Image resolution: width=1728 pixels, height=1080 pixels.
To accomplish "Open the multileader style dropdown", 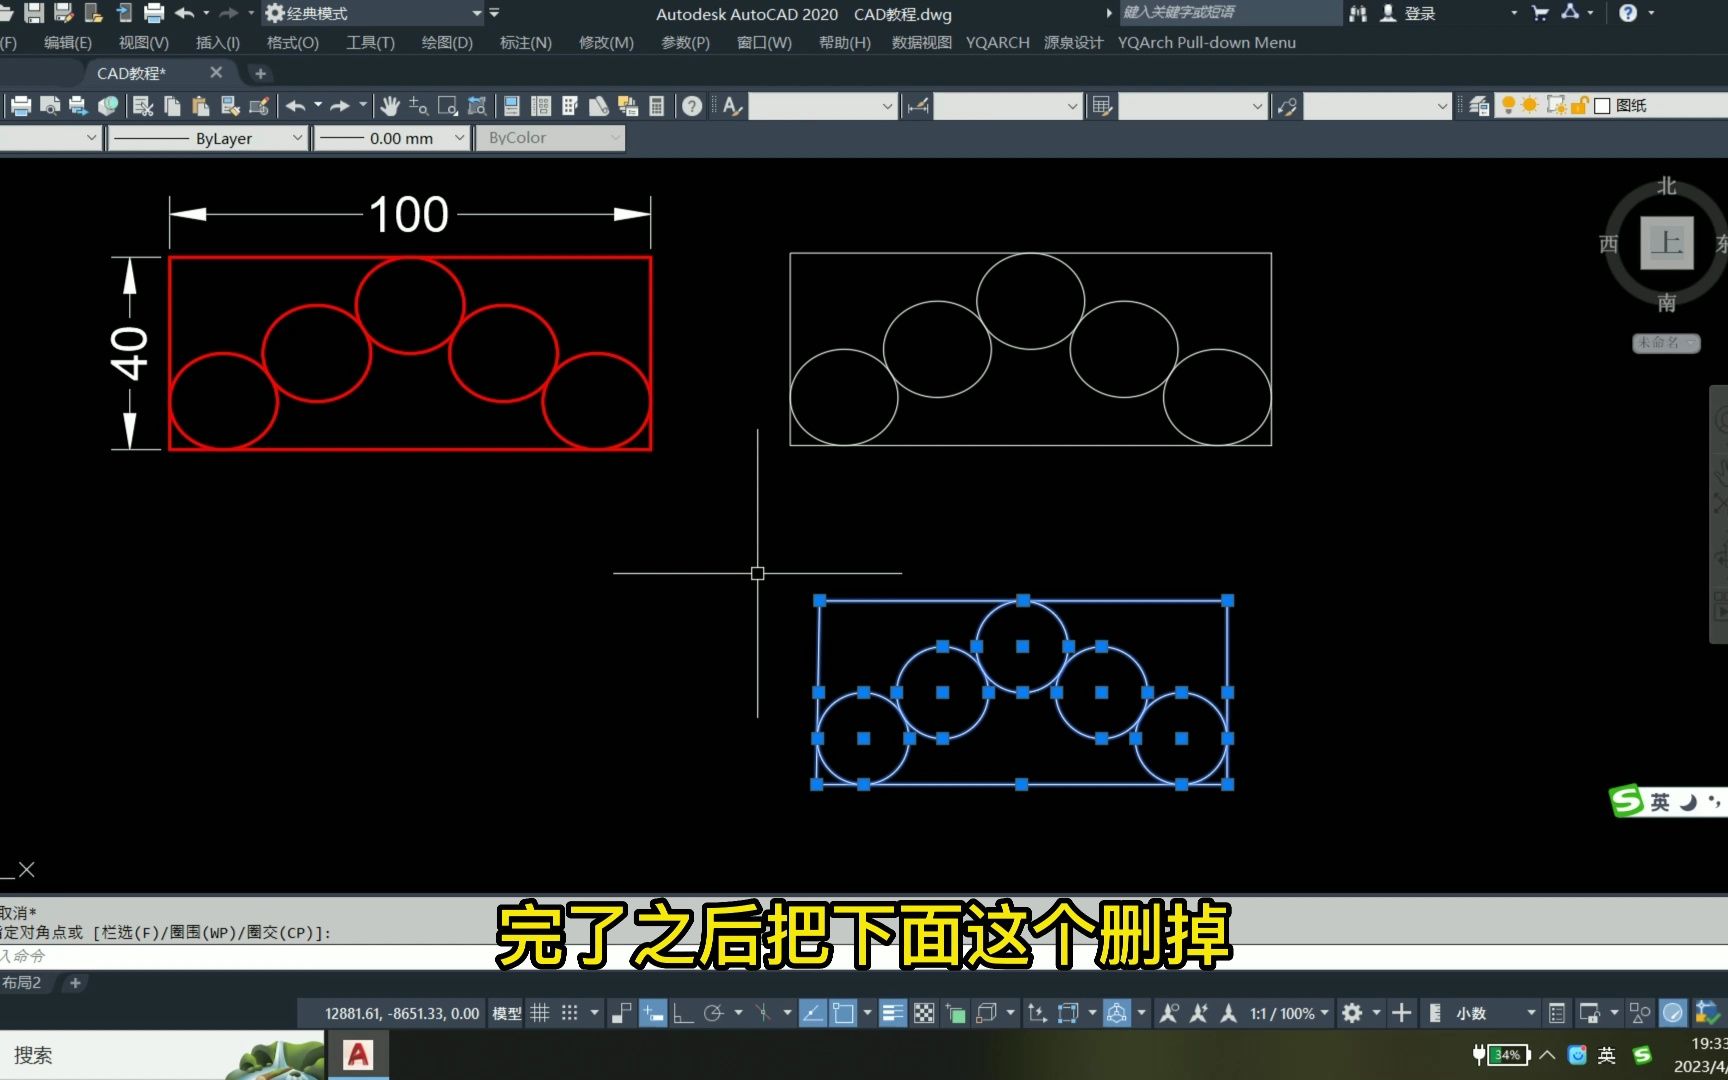I will [1378, 106].
